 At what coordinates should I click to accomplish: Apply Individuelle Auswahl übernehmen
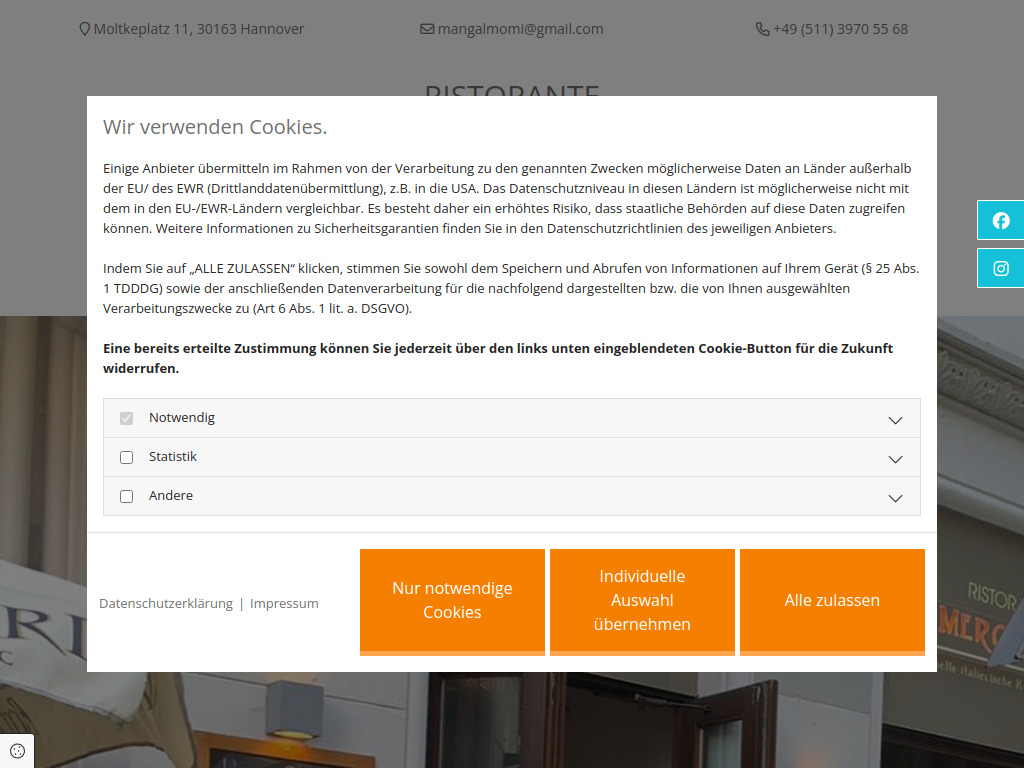[x=641, y=600]
